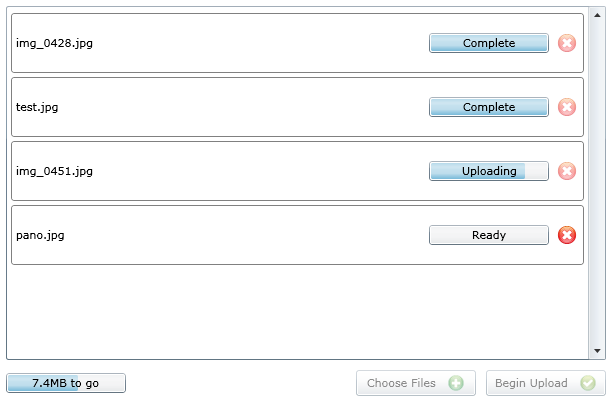The image size is (612, 403).
Task: Click the green plus icon in Choose Files
Action: click(x=456, y=383)
